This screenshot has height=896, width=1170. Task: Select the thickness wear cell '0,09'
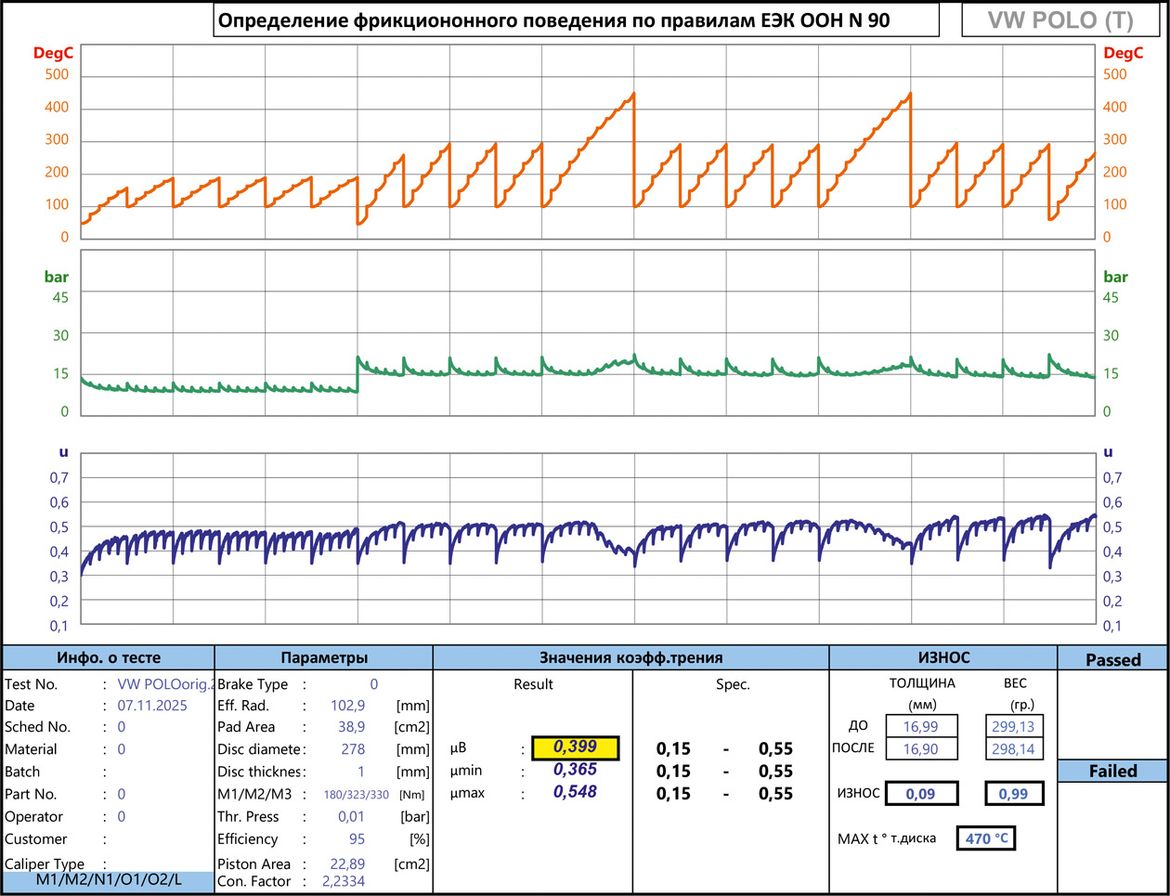[x=921, y=794]
